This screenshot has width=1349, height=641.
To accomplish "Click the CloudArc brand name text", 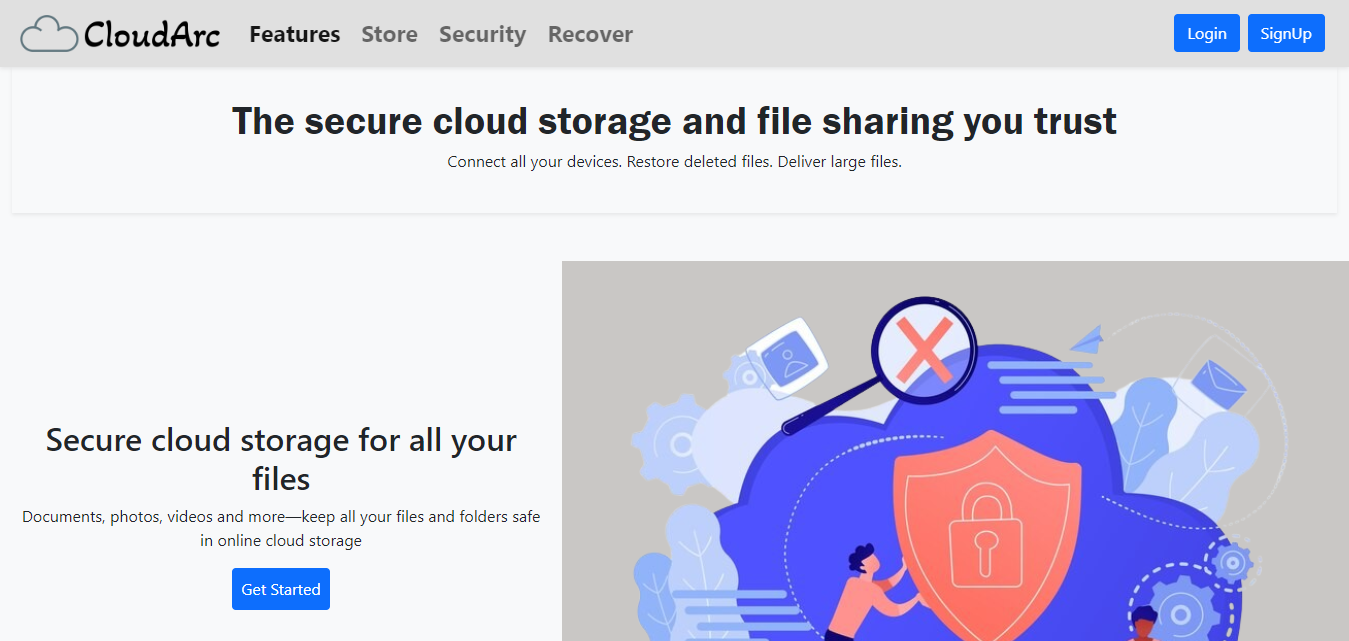I will tap(152, 35).
